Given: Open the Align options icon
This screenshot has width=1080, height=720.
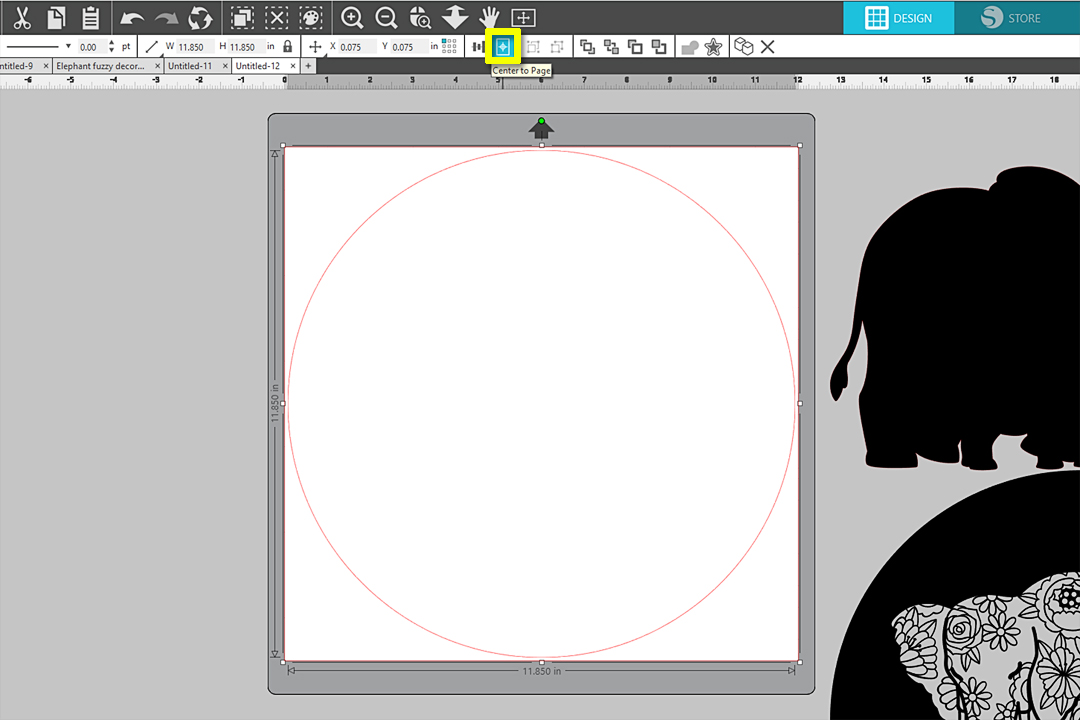Looking at the screenshot, I should pos(478,47).
